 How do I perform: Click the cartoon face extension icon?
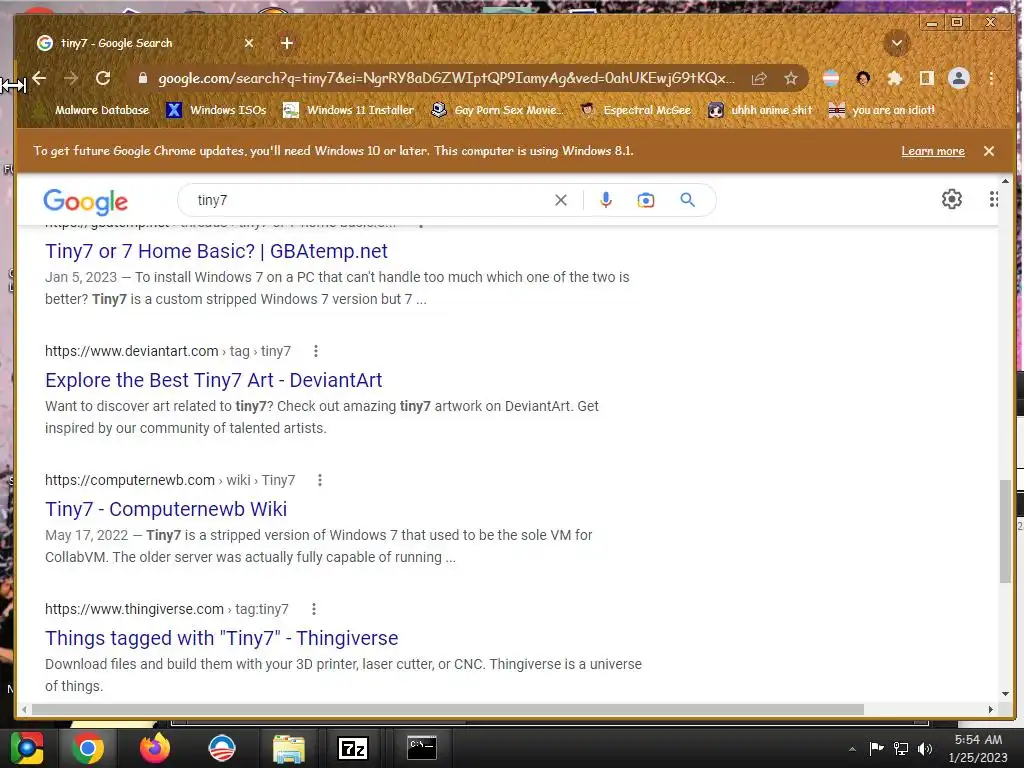[863, 78]
